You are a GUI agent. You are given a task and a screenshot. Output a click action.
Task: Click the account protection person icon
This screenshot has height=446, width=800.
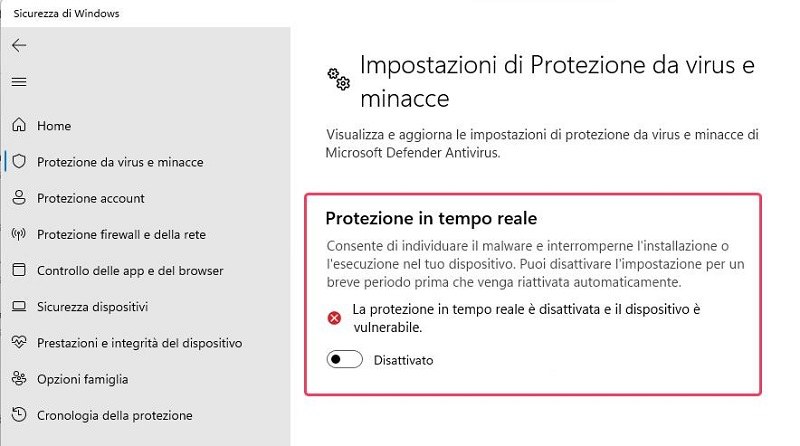coord(19,198)
